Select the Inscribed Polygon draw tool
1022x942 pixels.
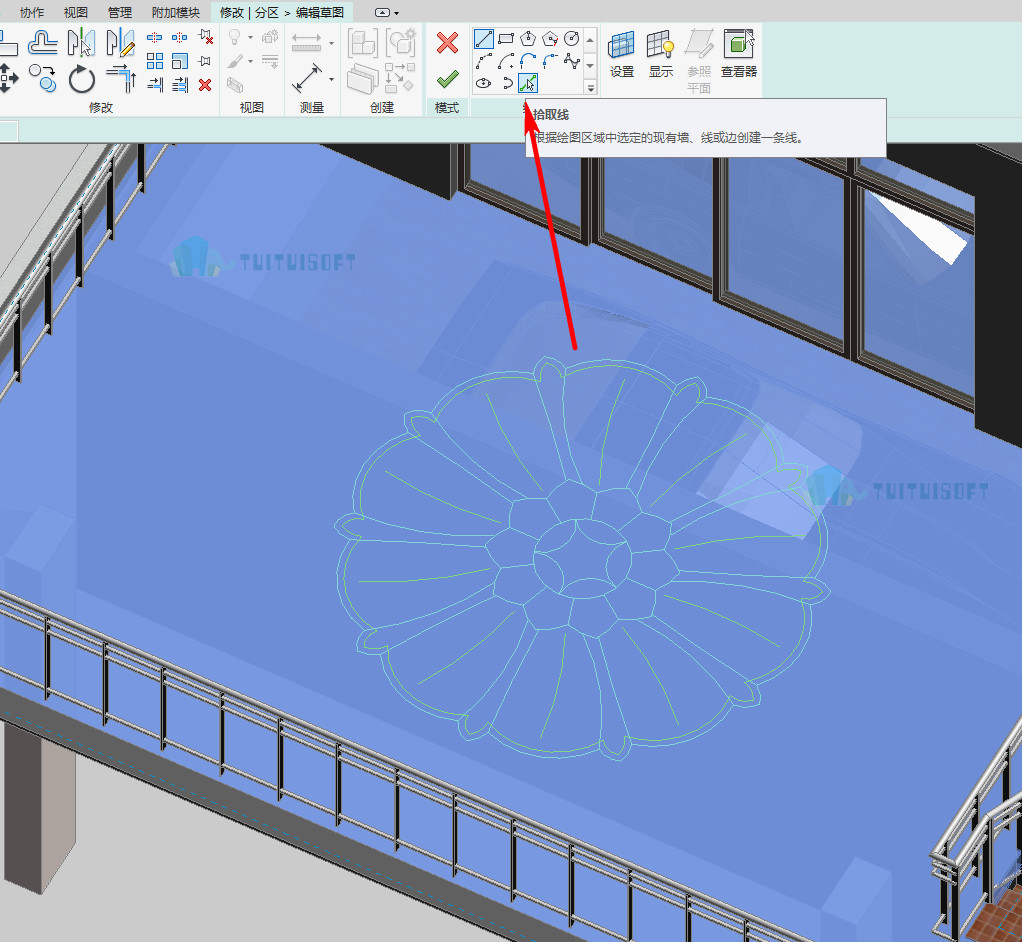click(x=528, y=39)
